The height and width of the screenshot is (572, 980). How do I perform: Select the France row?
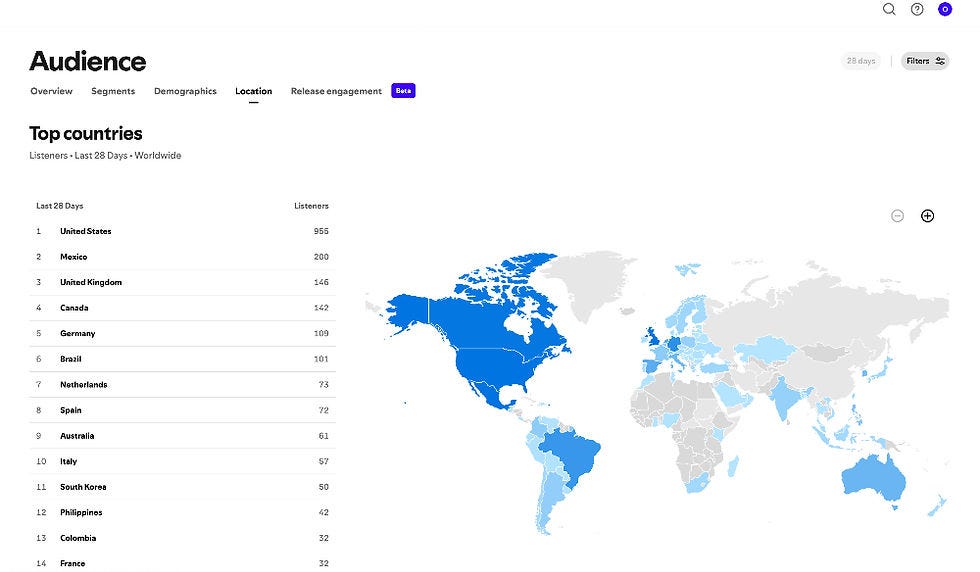pos(182,563)
